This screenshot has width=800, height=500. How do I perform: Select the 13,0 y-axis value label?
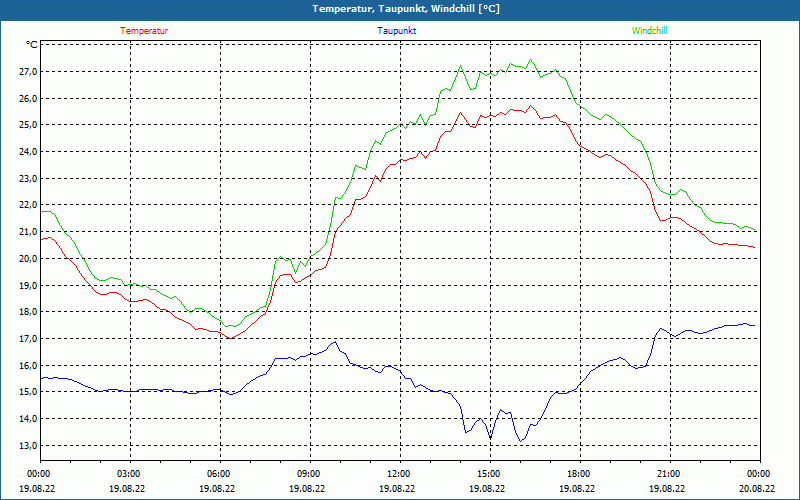coord(25,446)
